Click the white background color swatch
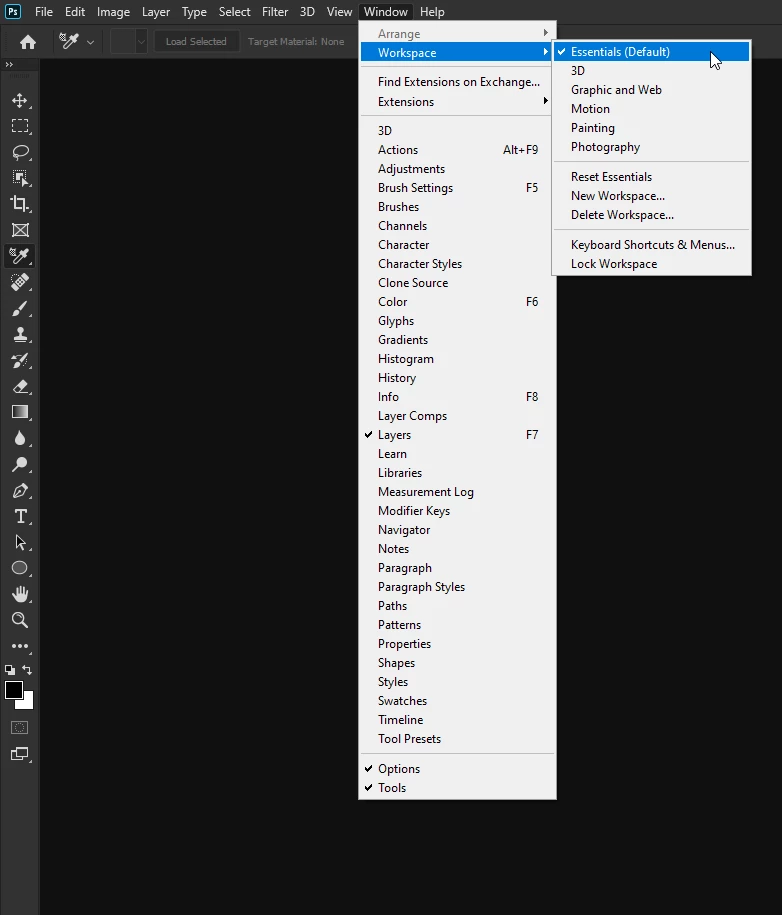 (27, 703)
